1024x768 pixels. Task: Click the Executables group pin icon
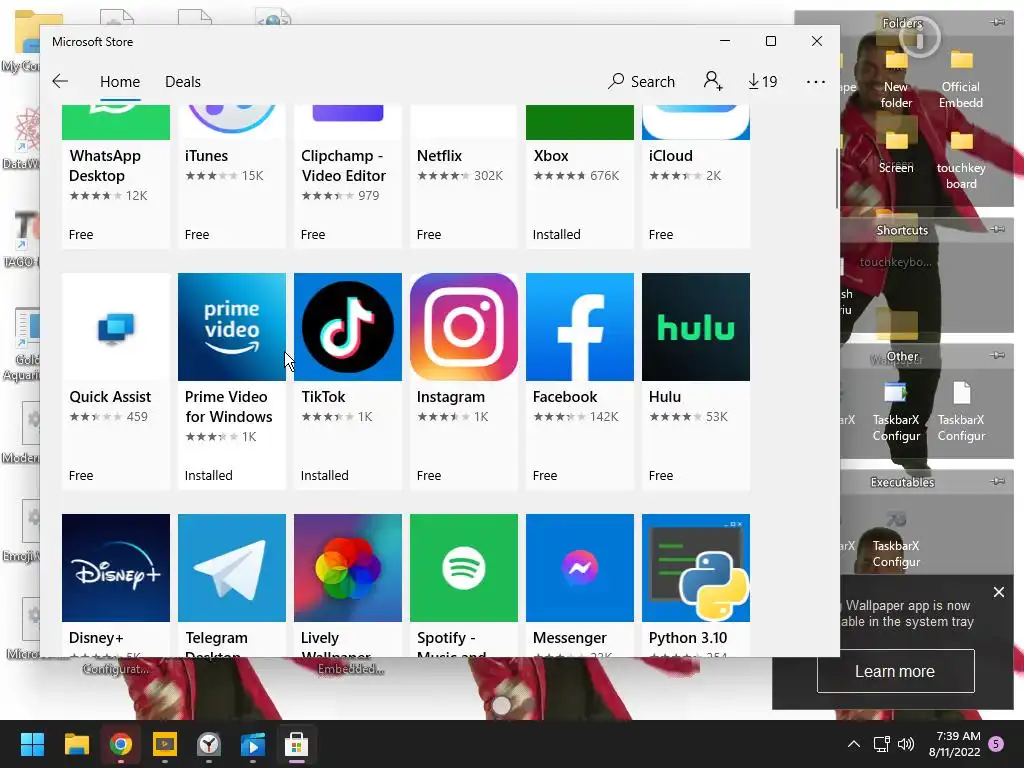[x=997, y=481]
